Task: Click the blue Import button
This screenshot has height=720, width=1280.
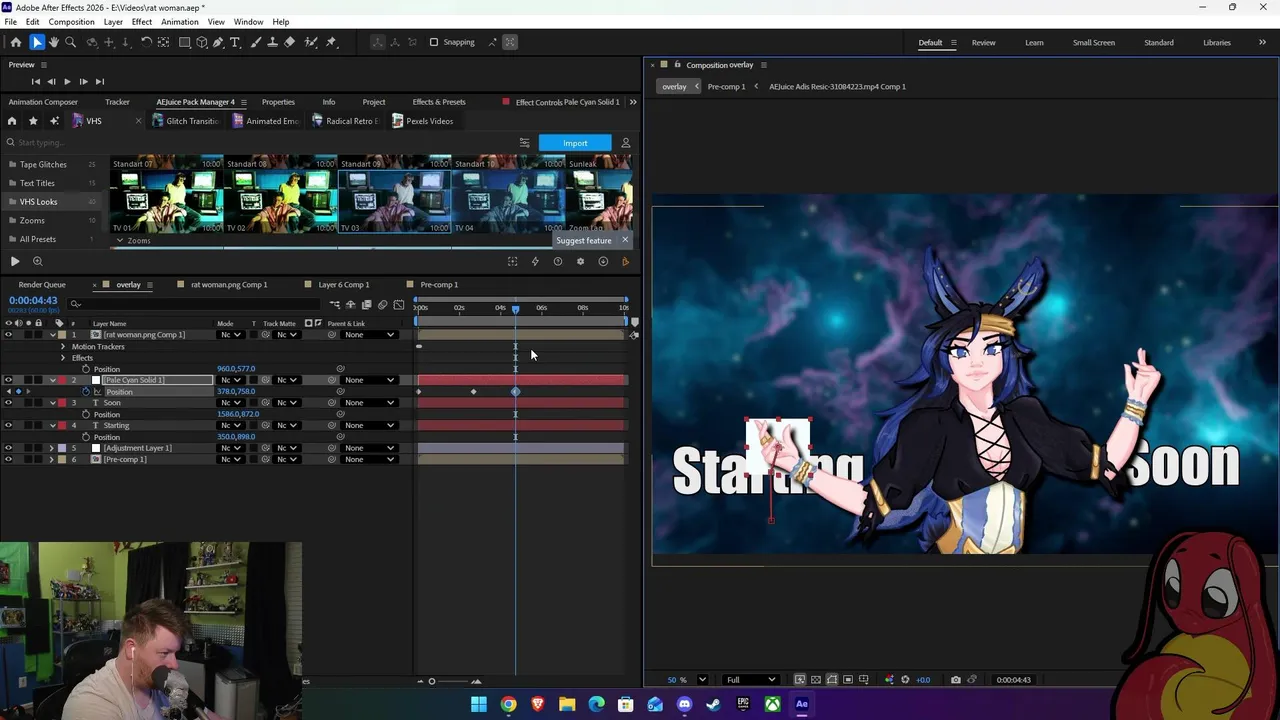Action: 575,143
